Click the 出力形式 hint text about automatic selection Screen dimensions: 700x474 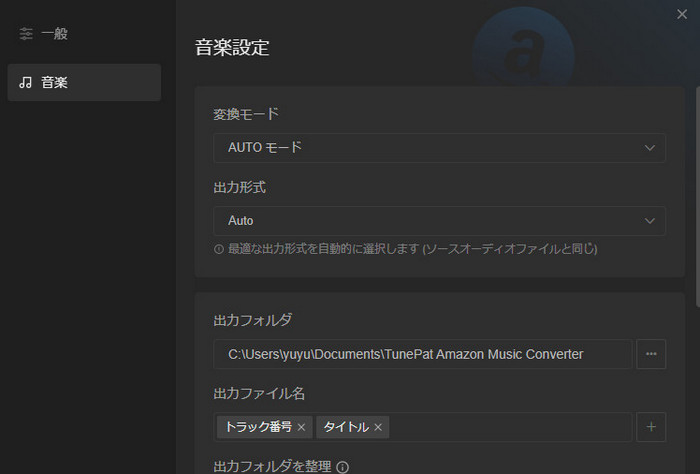click(413, 249)
